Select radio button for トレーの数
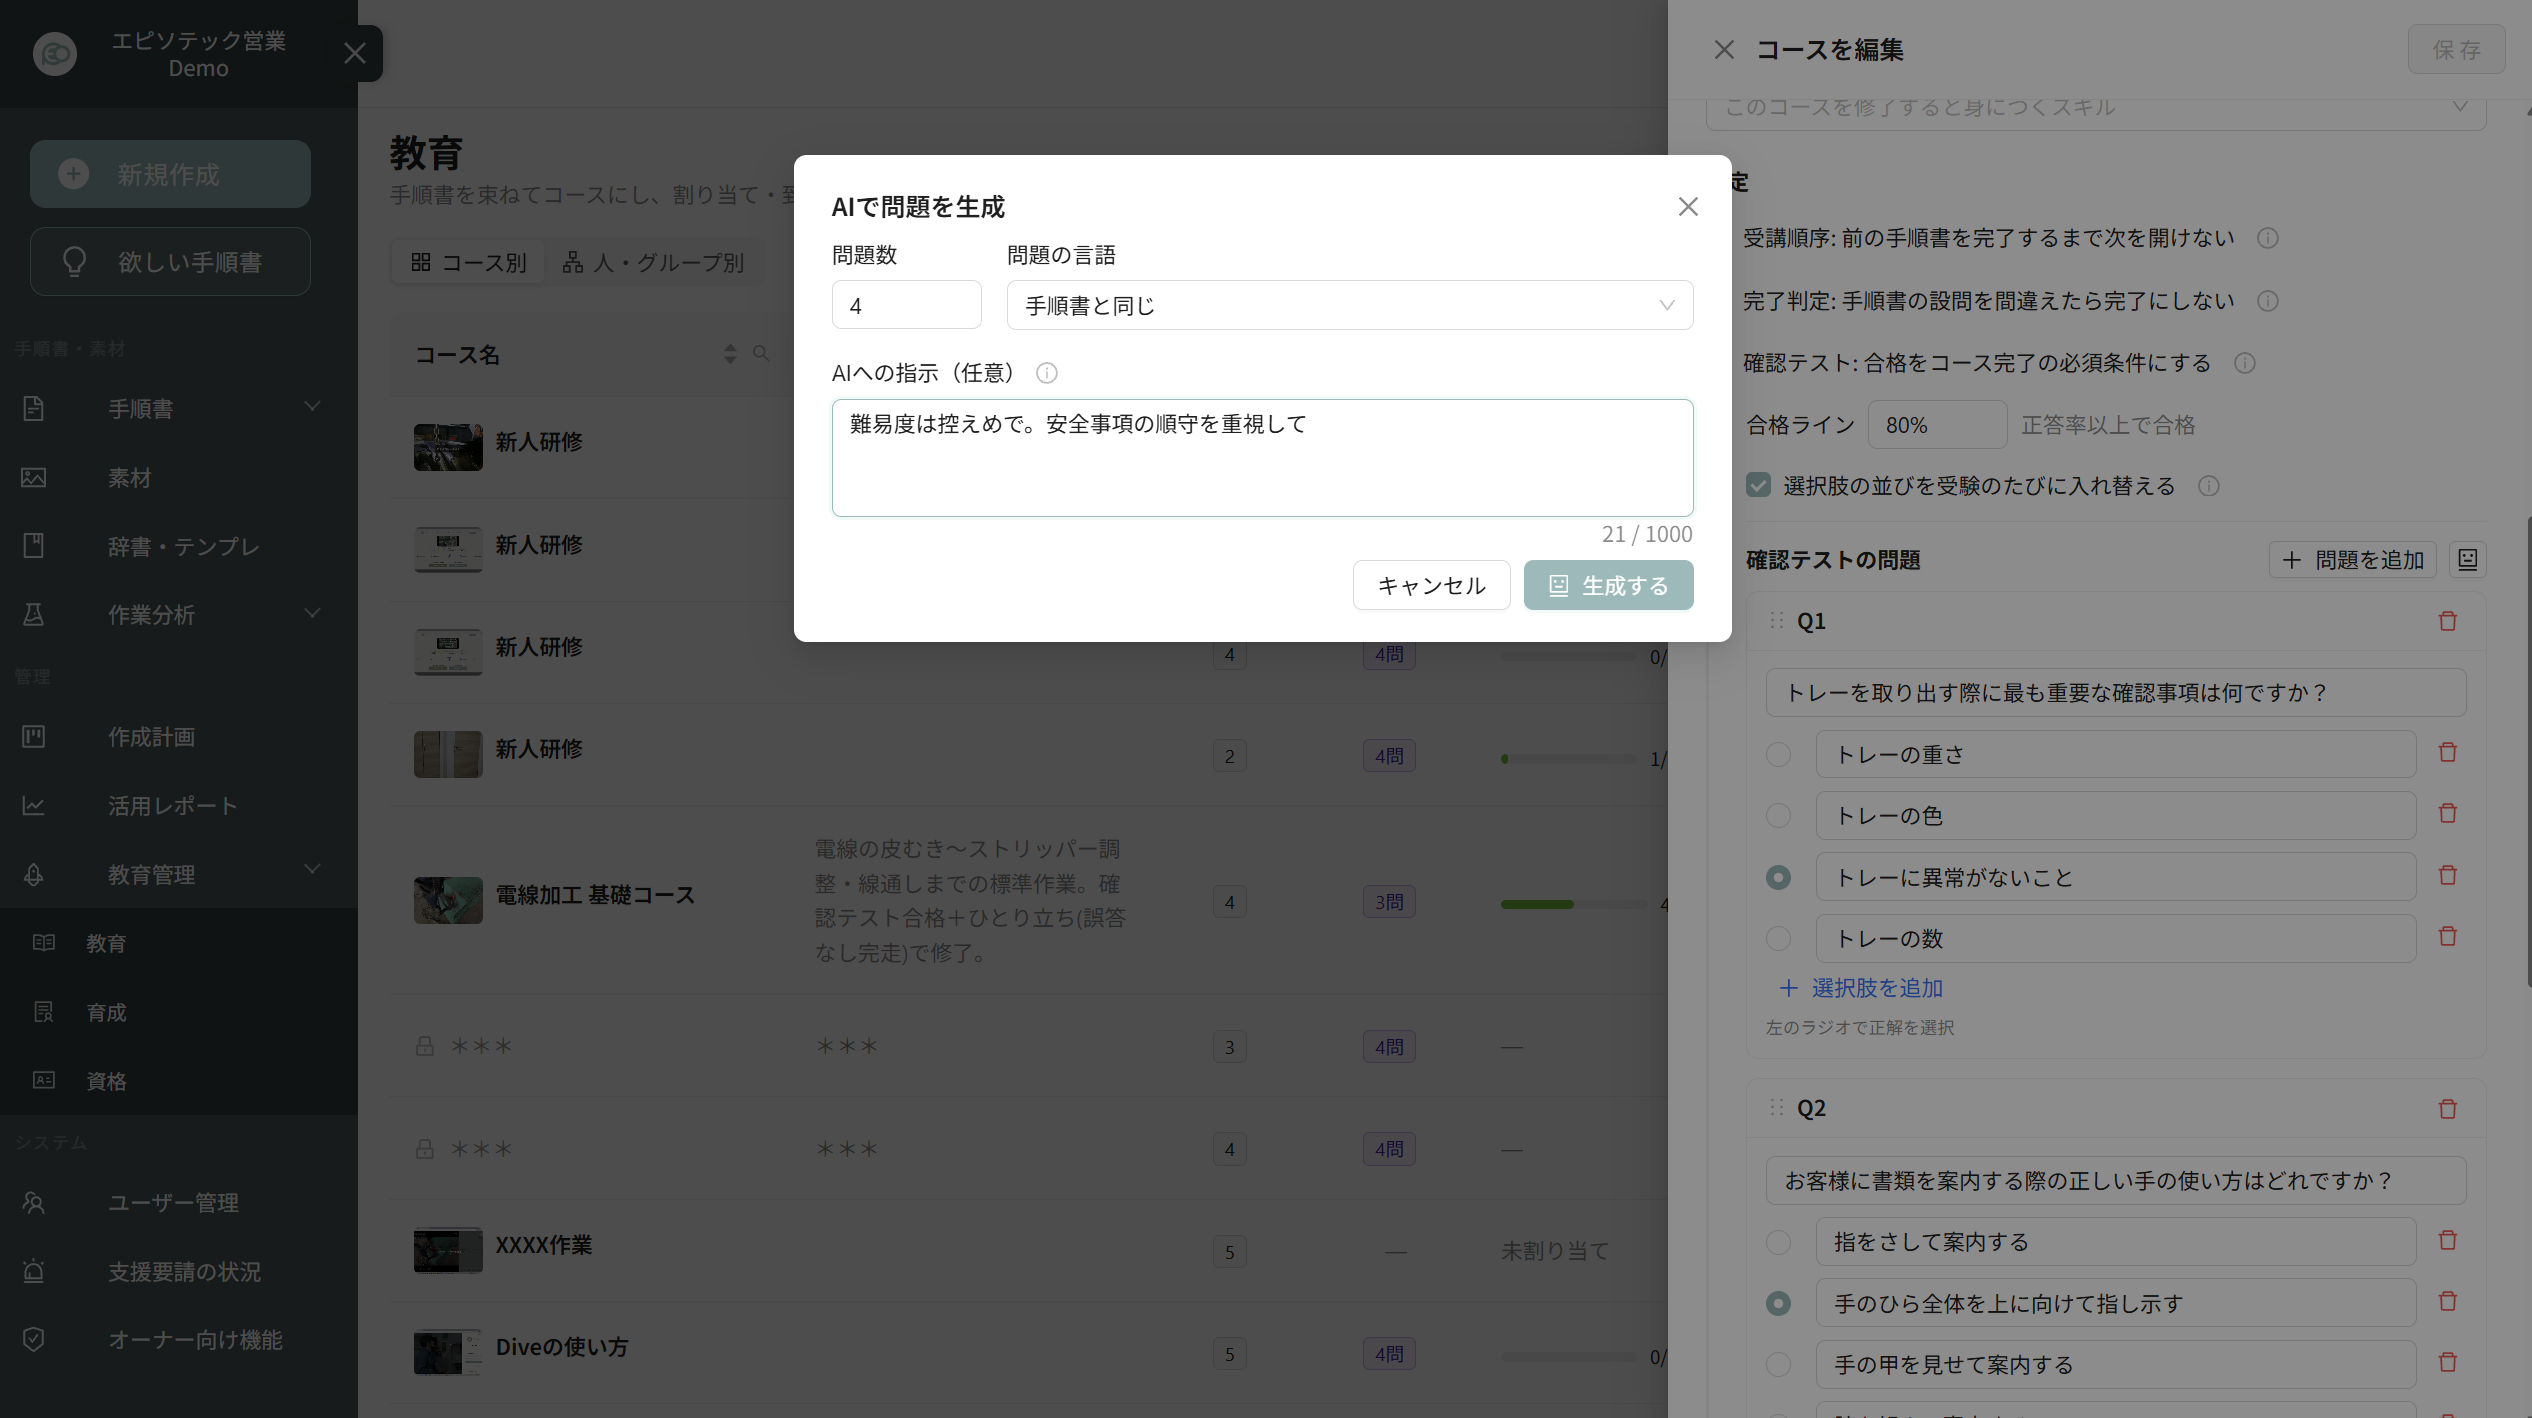Screen dimensions: 2532x1418 [1778, 938]
